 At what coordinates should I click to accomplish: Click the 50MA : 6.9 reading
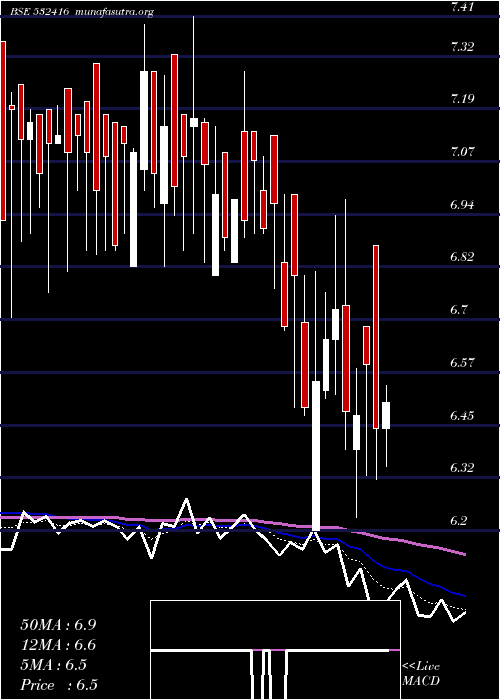click(58, 625)
